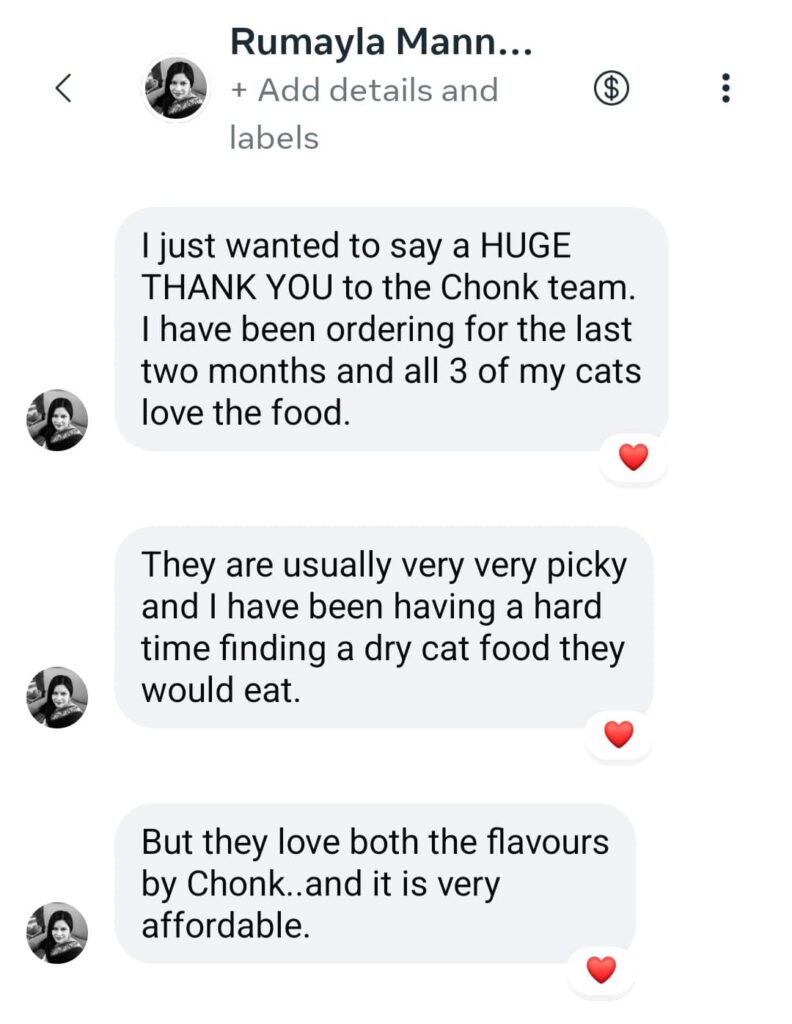Click the text 'love the food.'
Viewport: 792px width, 1024px height.
[246, 413]
